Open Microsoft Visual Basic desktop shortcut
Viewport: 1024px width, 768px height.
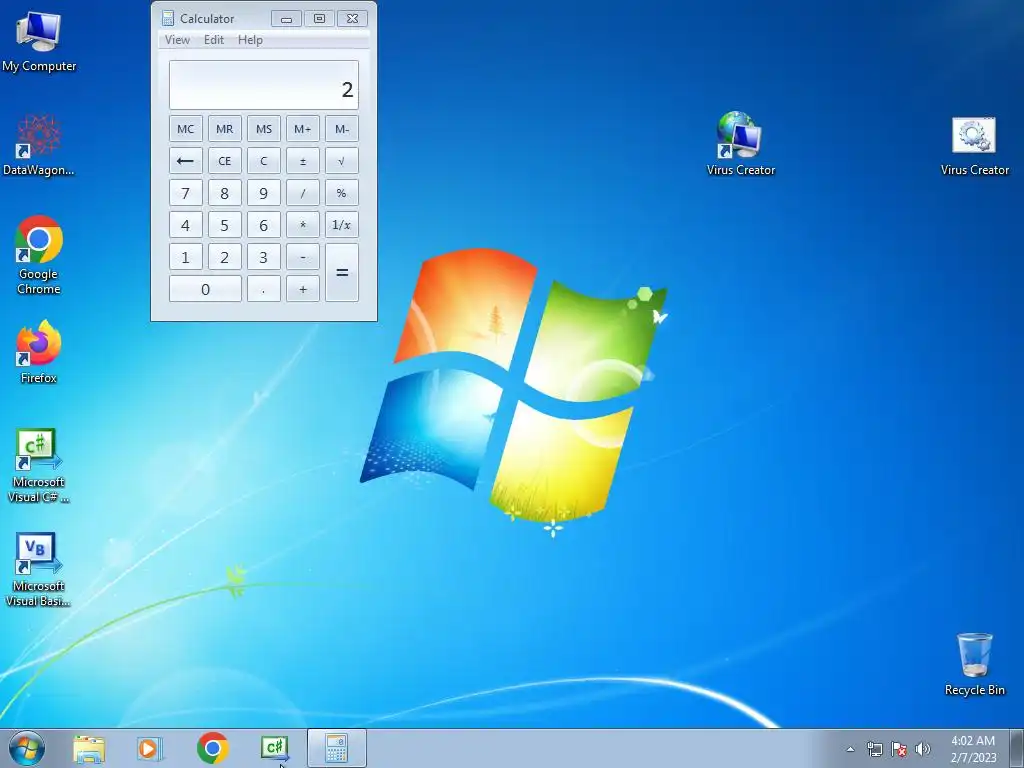[39, 569]
